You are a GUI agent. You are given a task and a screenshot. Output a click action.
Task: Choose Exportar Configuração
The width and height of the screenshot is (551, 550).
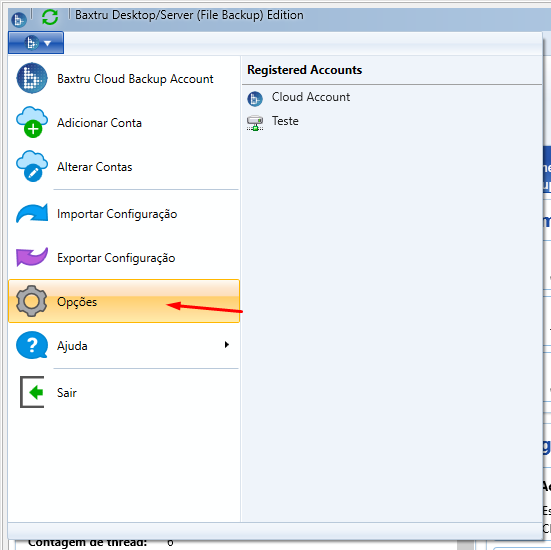click(124, 258)
